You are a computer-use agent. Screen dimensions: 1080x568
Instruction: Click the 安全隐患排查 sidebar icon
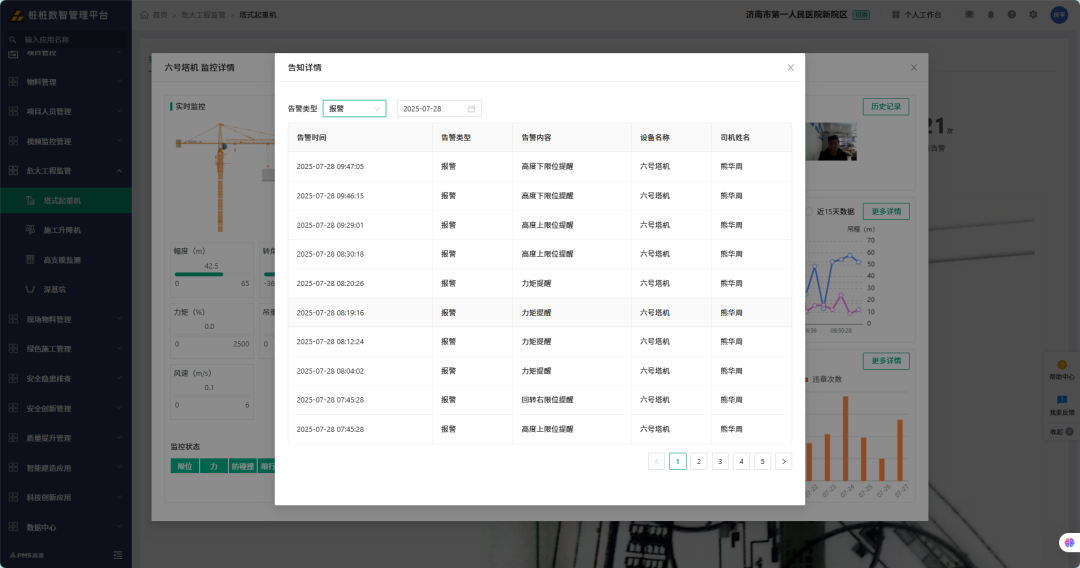click(x=13, y=379)
